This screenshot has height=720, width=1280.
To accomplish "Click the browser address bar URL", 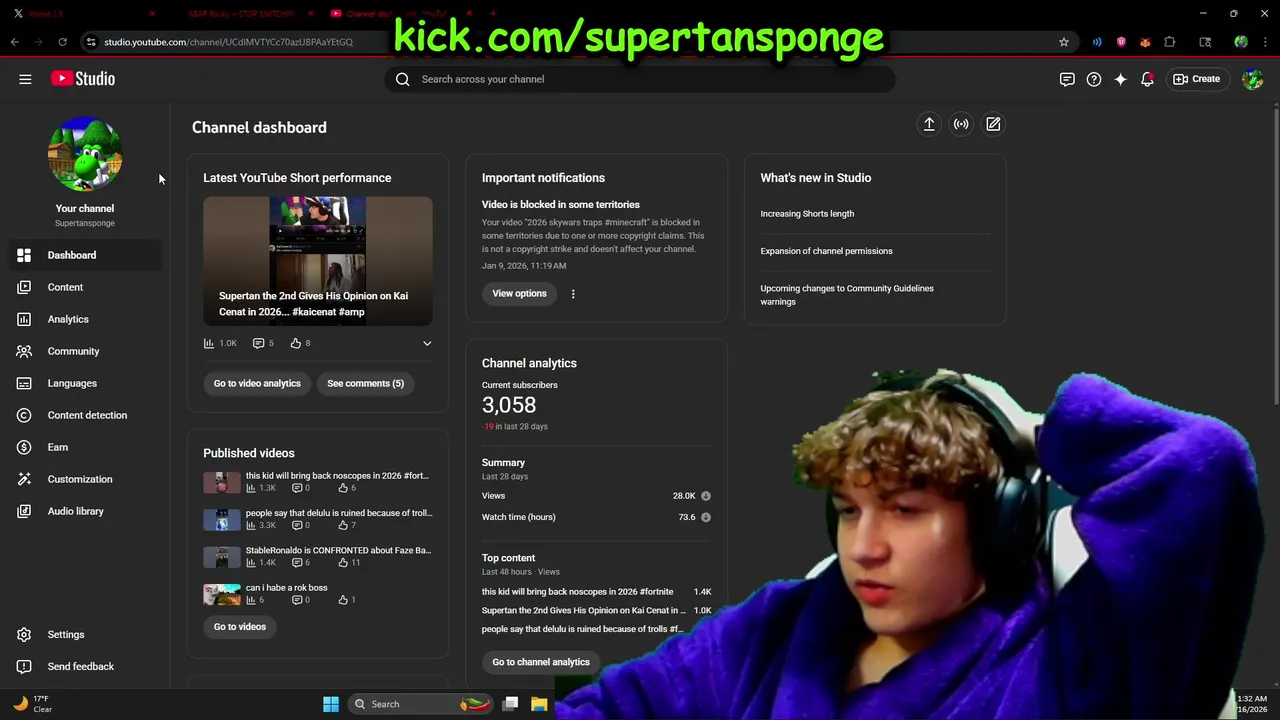I will [x=228, y=42].
